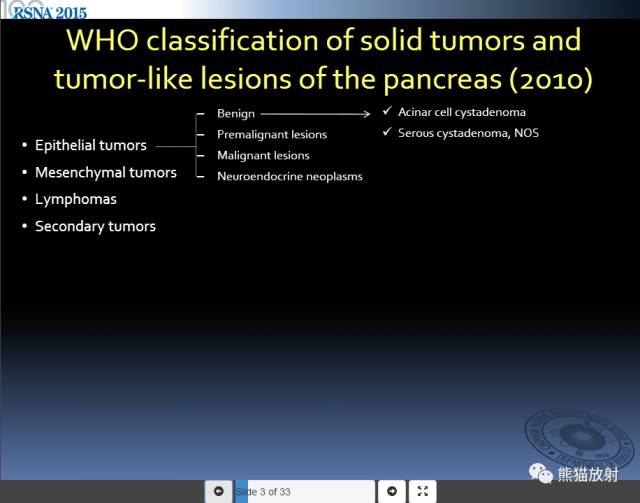Advance to the next slide arrow

tap(392, 491)
